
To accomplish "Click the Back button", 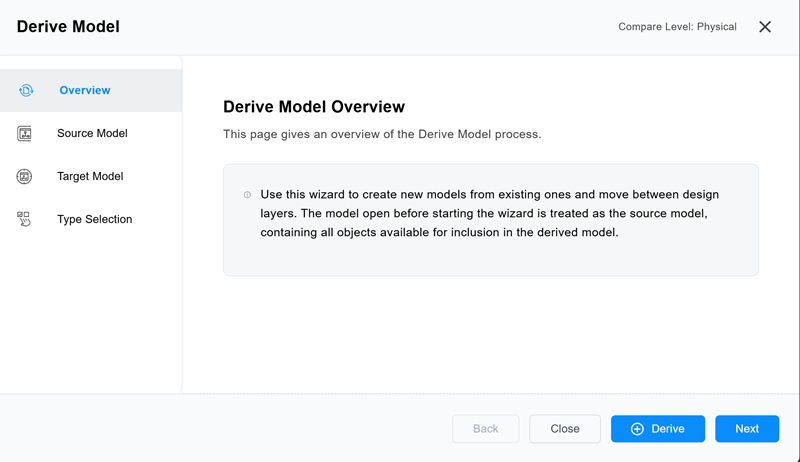I will point(486,429).
